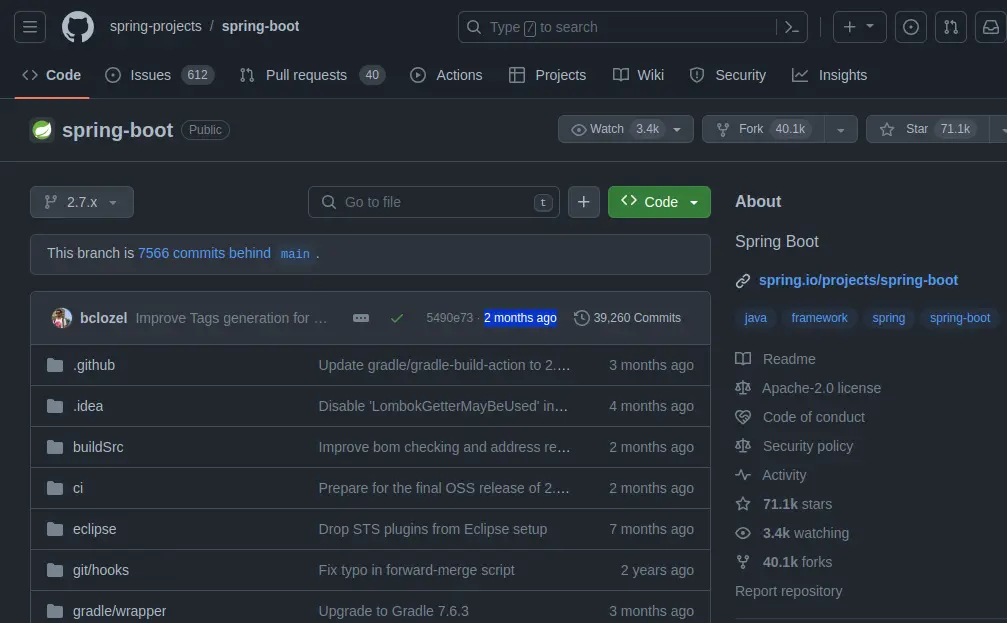
Task: Open the spring-projects organization link
Action: pos(155,26)
